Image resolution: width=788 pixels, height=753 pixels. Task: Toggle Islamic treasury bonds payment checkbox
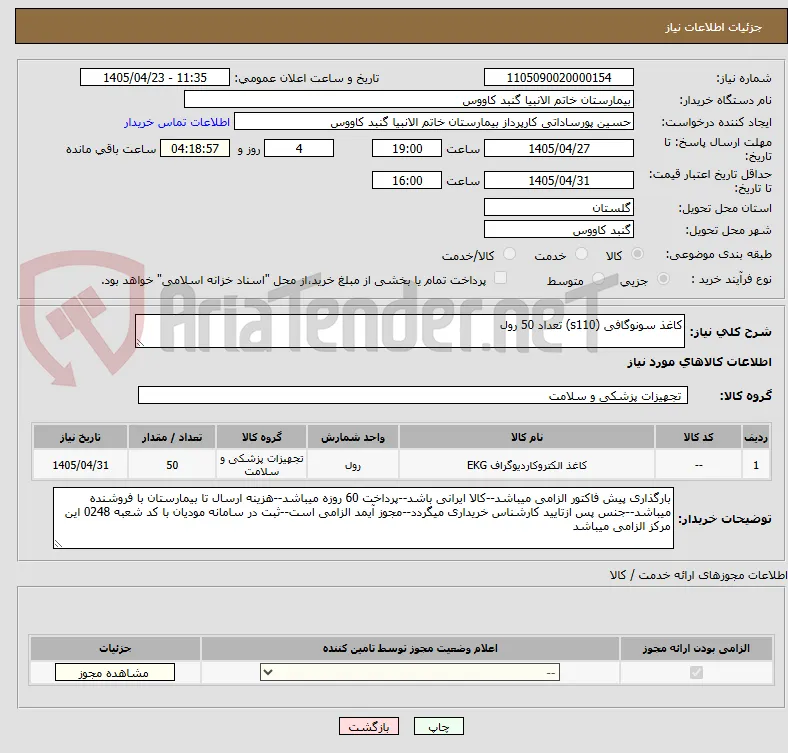point(500,278)
